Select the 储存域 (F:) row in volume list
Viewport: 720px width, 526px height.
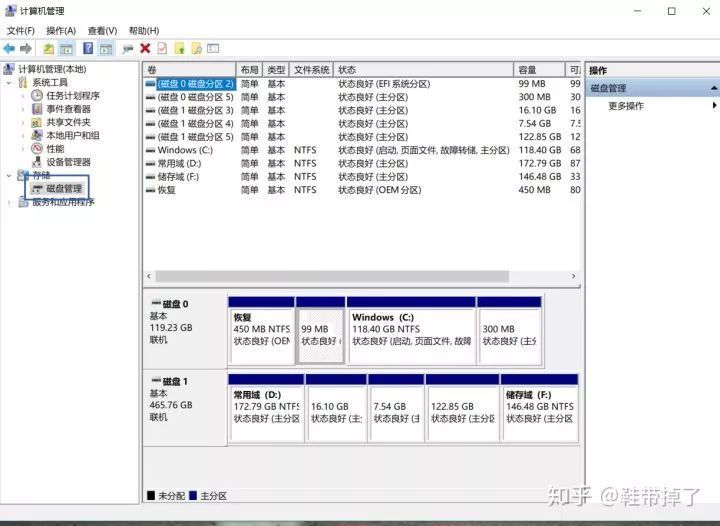(363, 177)
